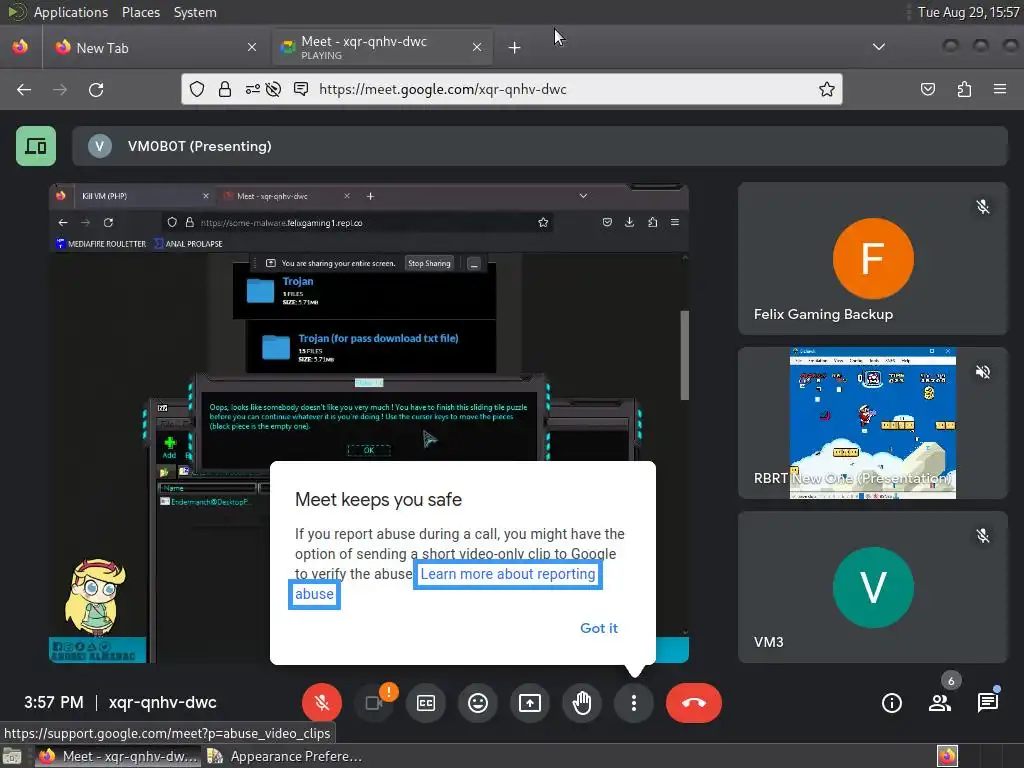
Task: Go back with the browser back arrow
Action: [24, 89]
